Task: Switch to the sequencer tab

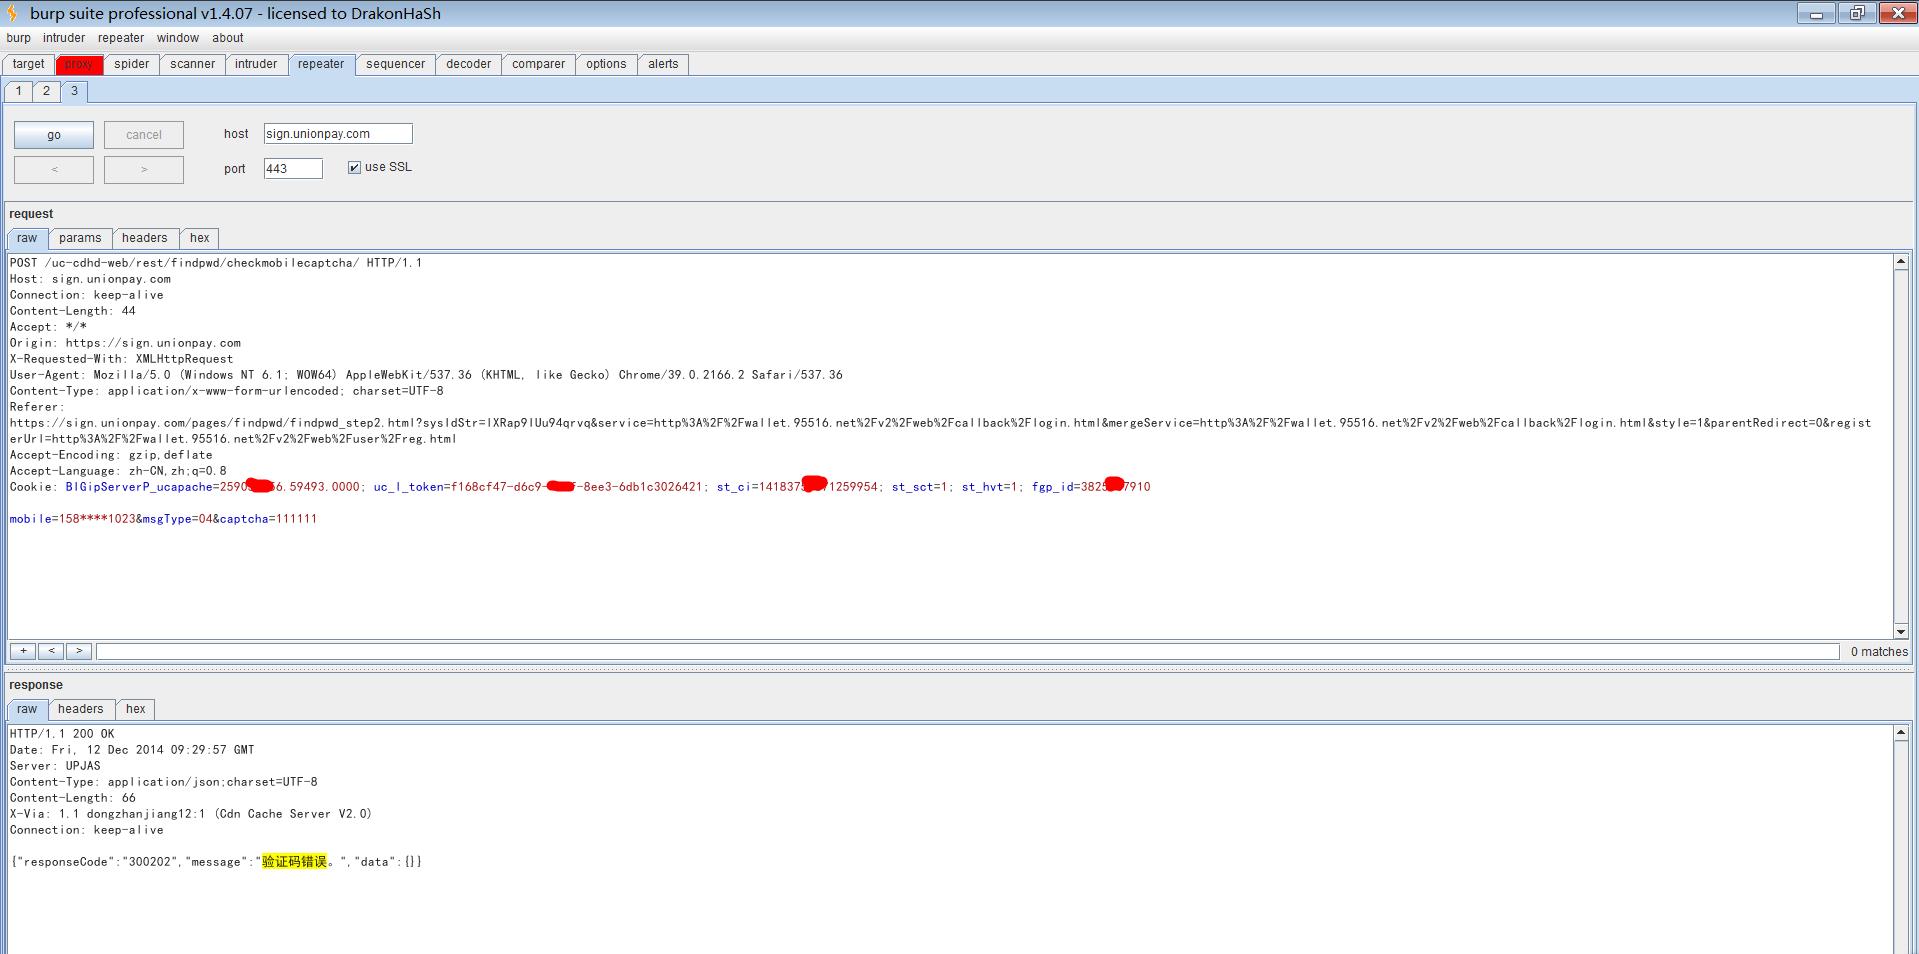Action: [x=395, y=64]
